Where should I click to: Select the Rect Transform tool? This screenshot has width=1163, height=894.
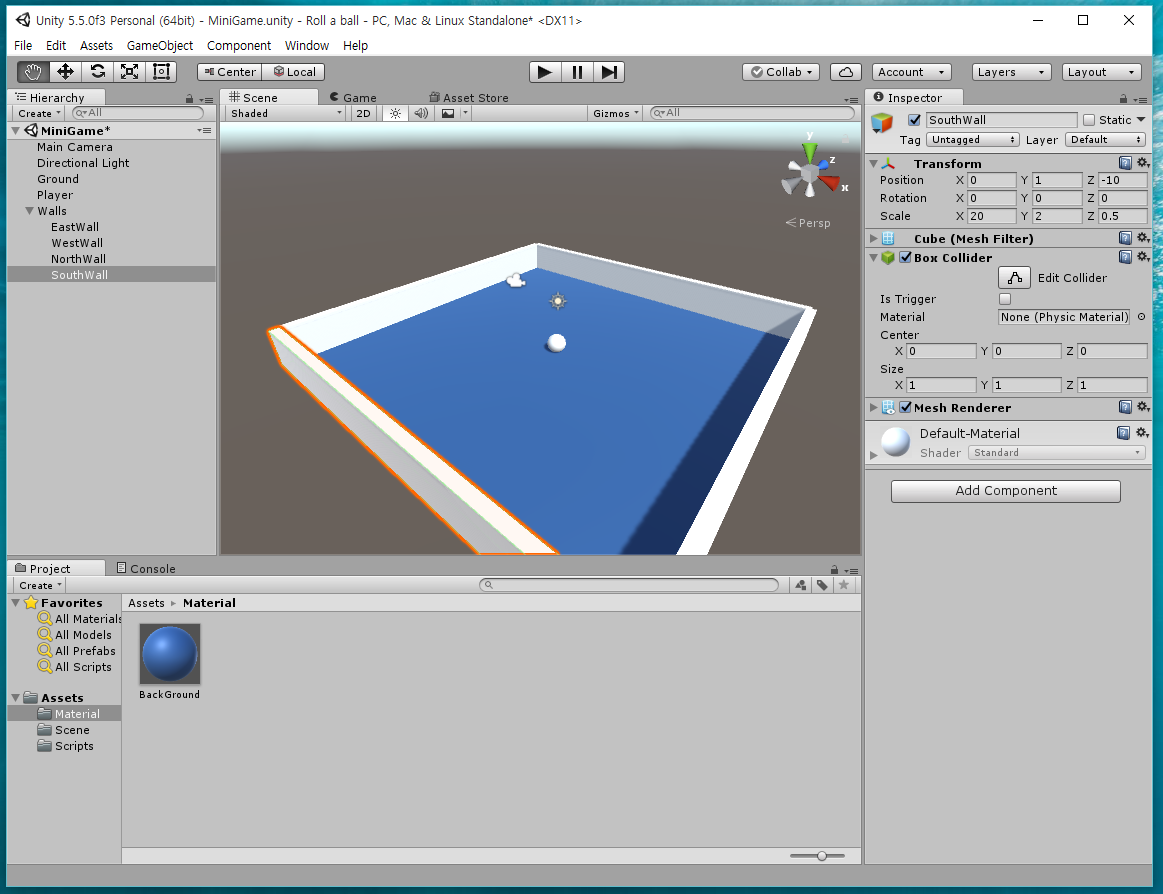[160, 71]
